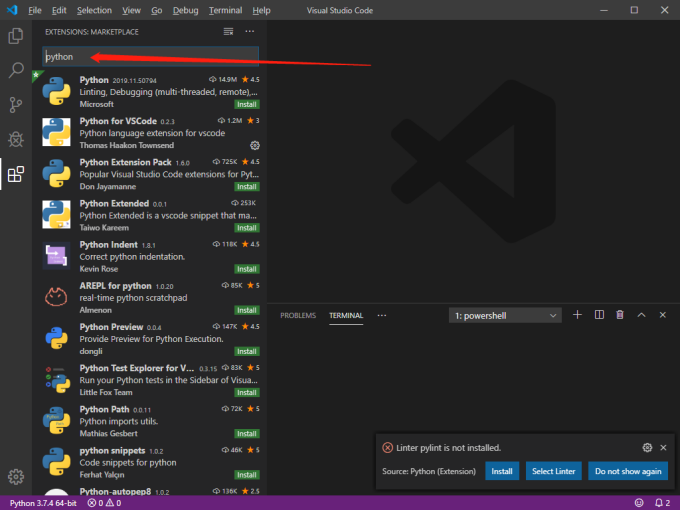This screenshot has height=510, width=680.
Task: Click the Python Test Explorer icon
Action: pyautogui.click(x=57, y=379)
